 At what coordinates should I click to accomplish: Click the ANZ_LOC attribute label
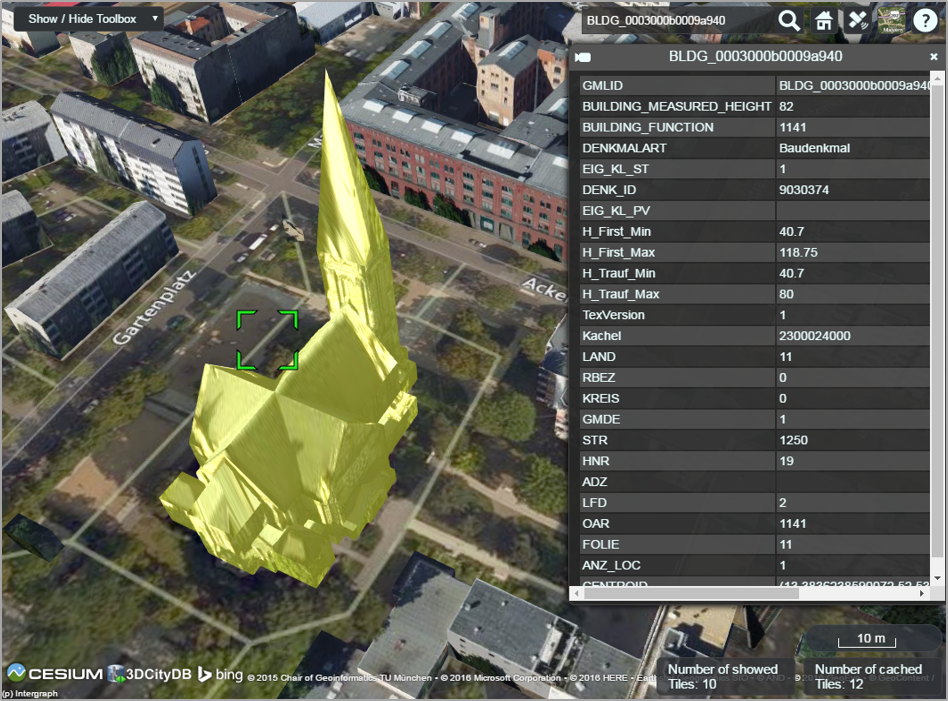[x=611, y=566]
